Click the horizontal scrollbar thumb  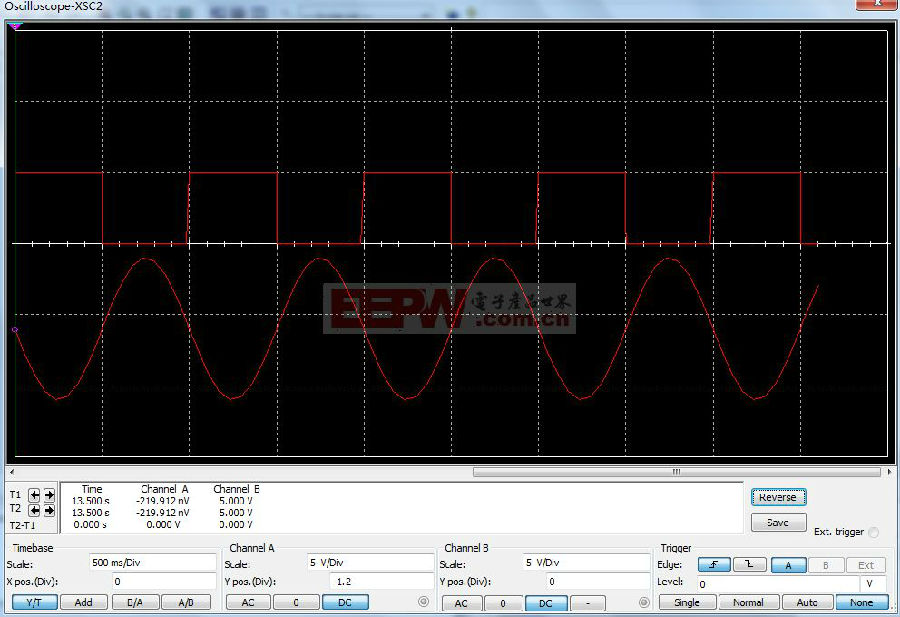[x=676, y=472]
